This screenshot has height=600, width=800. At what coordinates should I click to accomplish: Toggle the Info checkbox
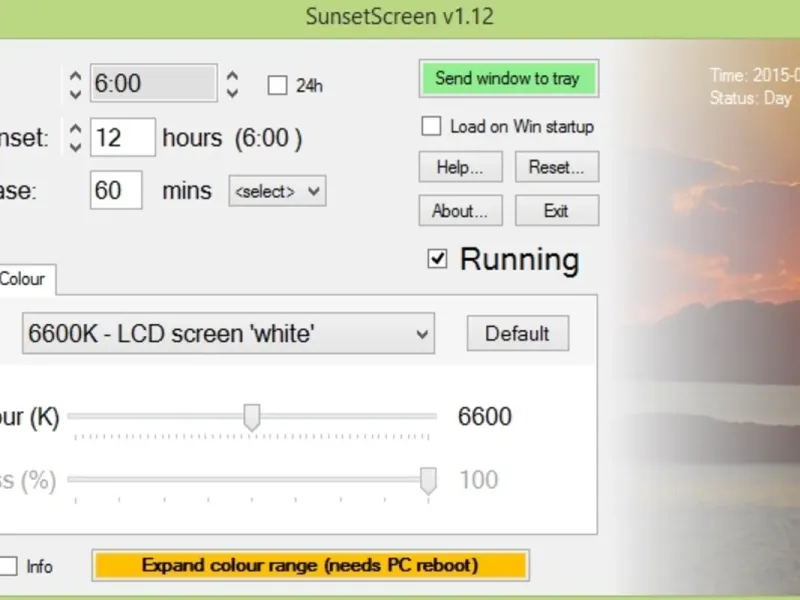(x=8, y=566)
